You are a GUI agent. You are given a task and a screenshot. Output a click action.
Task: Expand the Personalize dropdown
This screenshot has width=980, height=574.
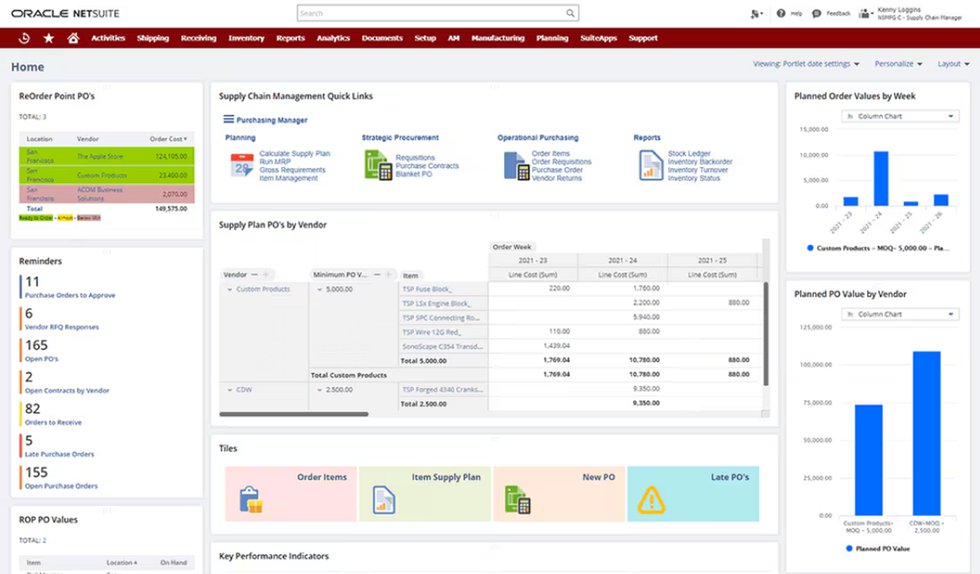pos(899,64)
